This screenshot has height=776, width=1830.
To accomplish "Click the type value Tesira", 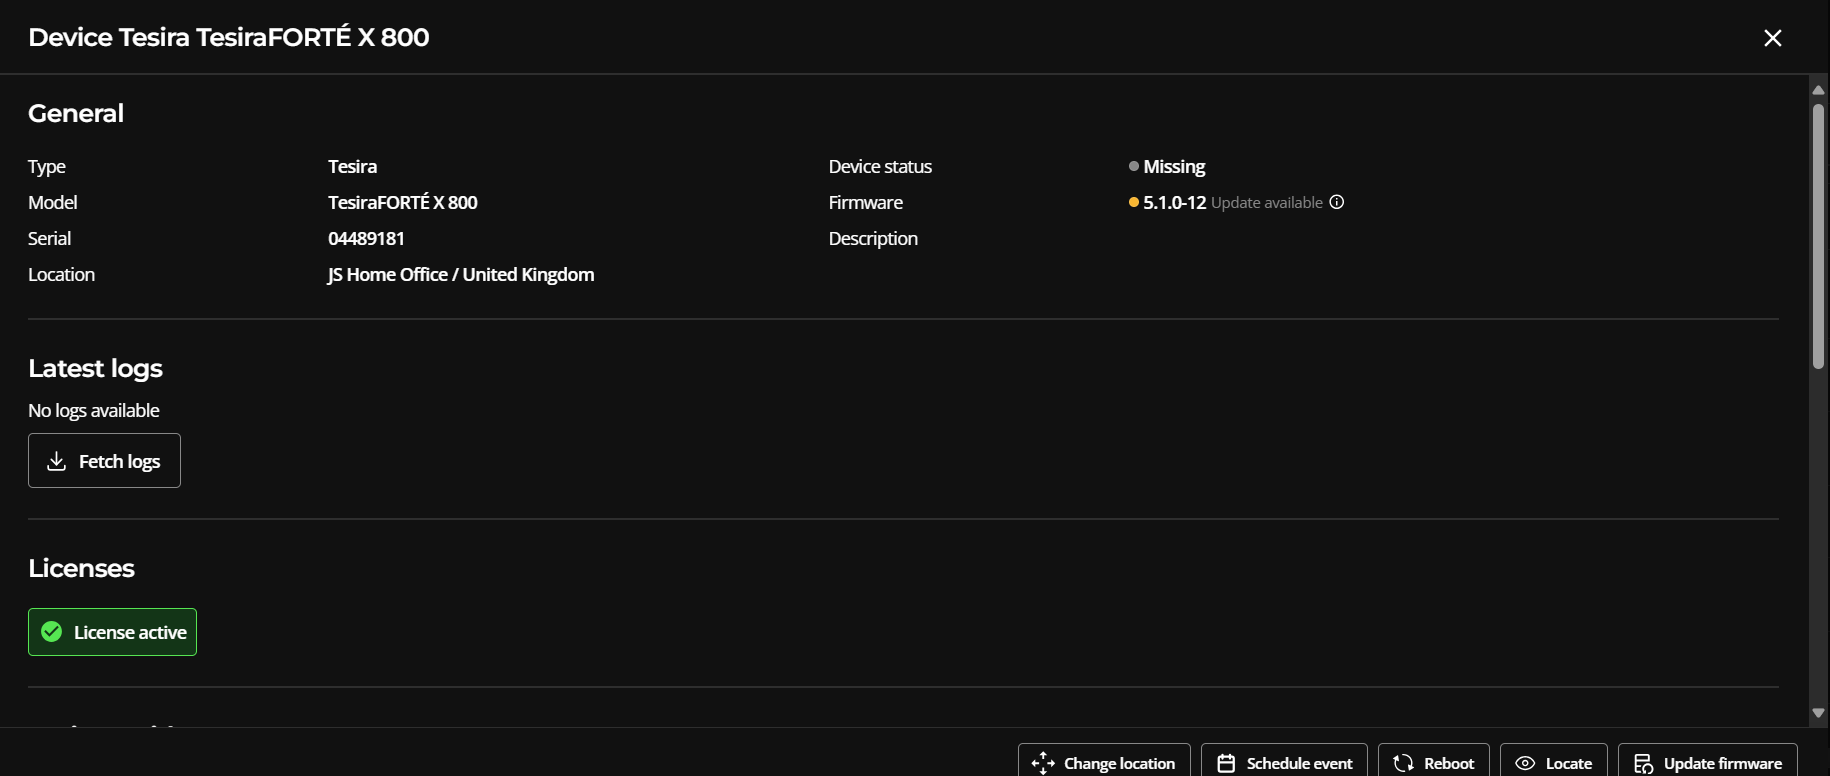I will pyautogui.click(x=352, y=166).
